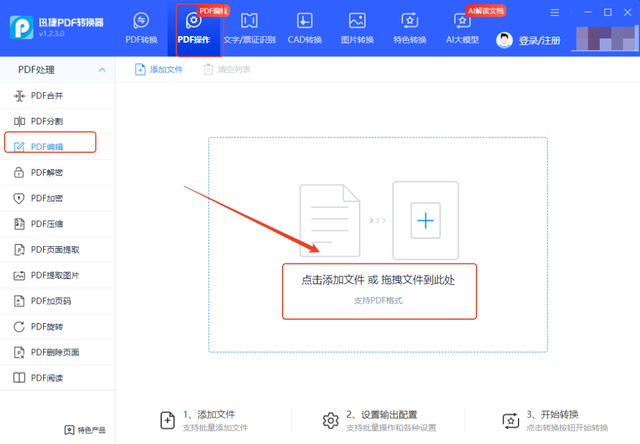Click the 添加文件 button
Image resolution: width=640 pixels, height=444 pixels.
point(158,69)
